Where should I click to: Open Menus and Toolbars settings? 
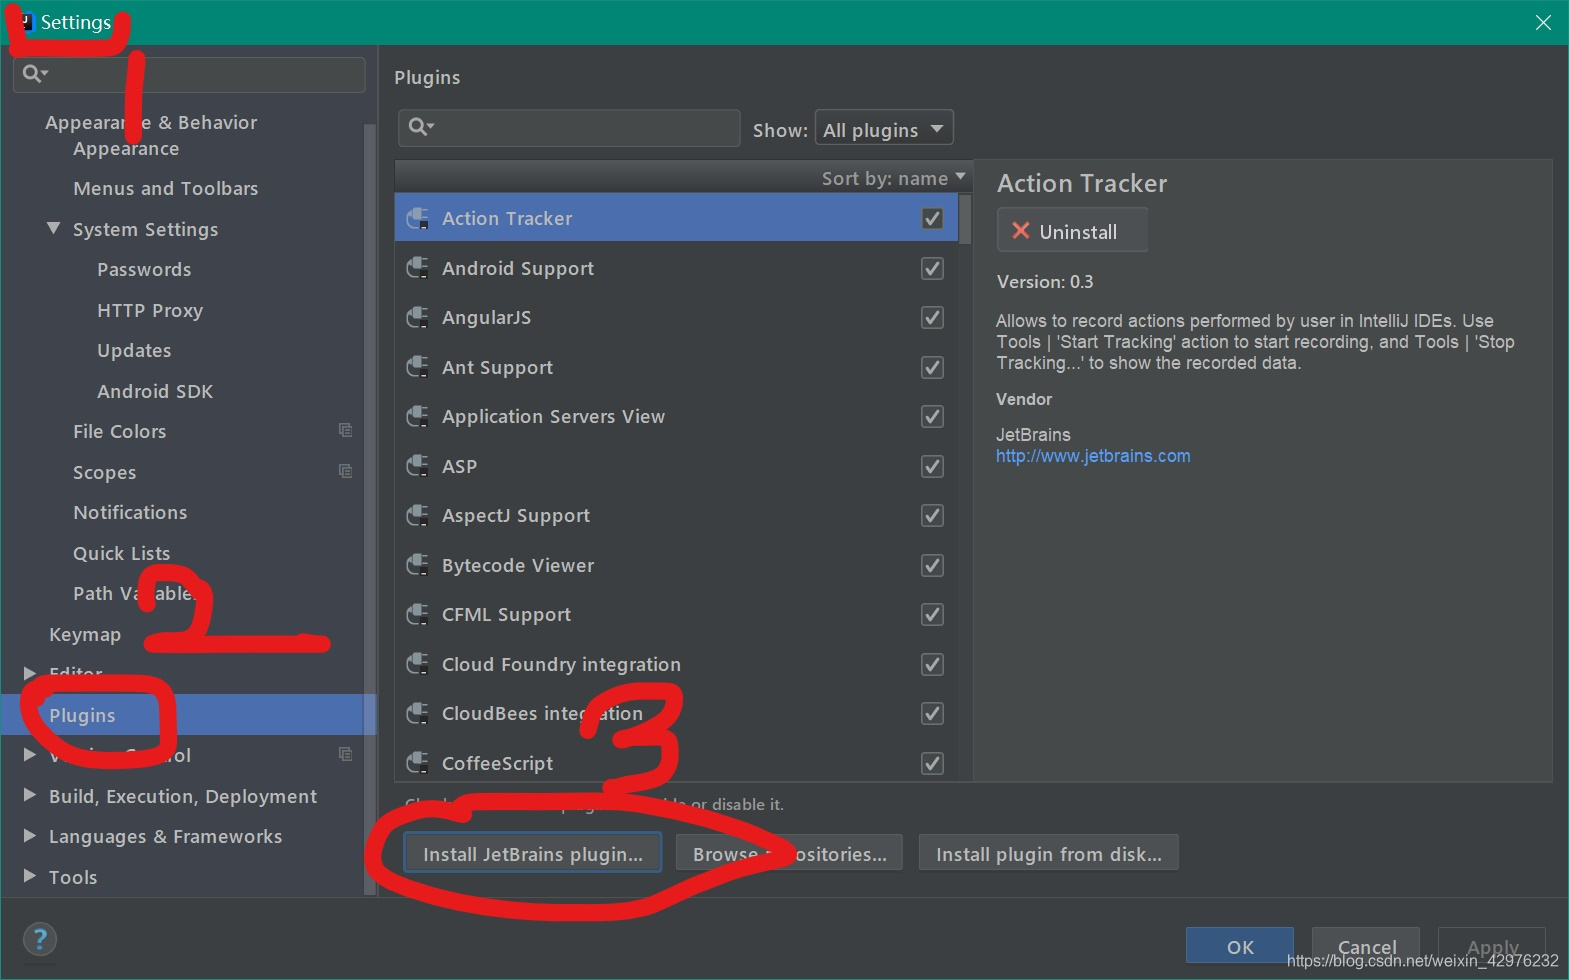166,188
